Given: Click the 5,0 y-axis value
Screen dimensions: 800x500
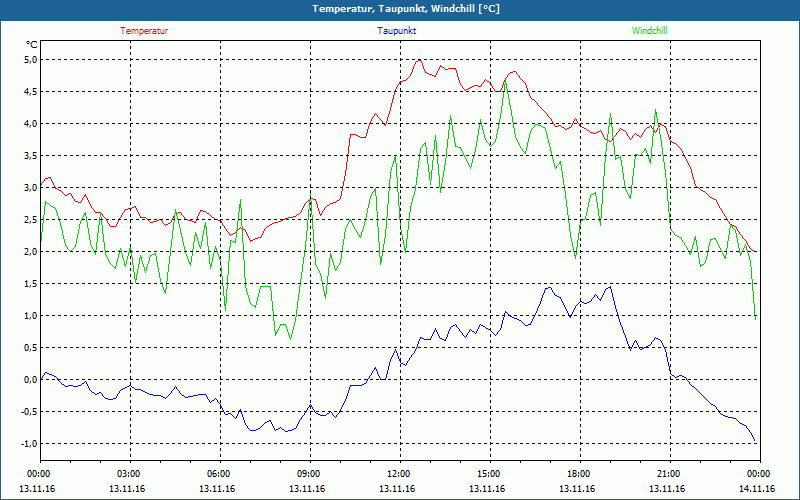Looking at the screenshot, I should coord(31,60).
